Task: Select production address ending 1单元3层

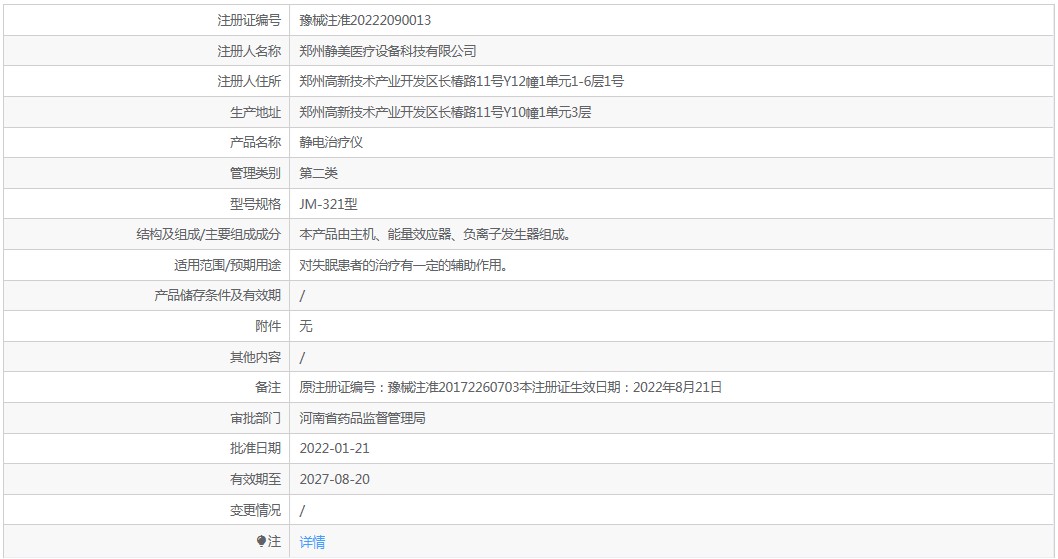Action: tap(445, 112)
